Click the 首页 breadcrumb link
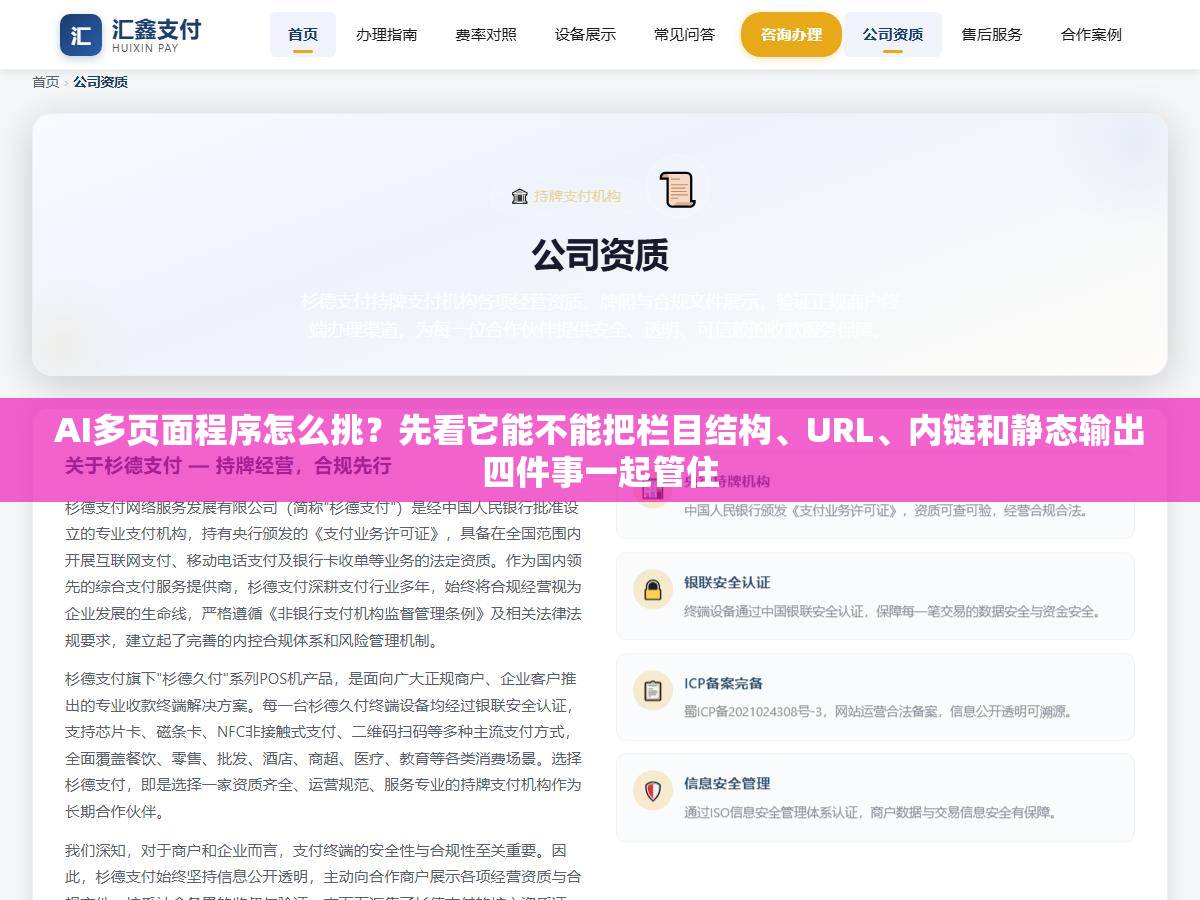The height and width of the screenshot is (900, 1200). point(46,82)
